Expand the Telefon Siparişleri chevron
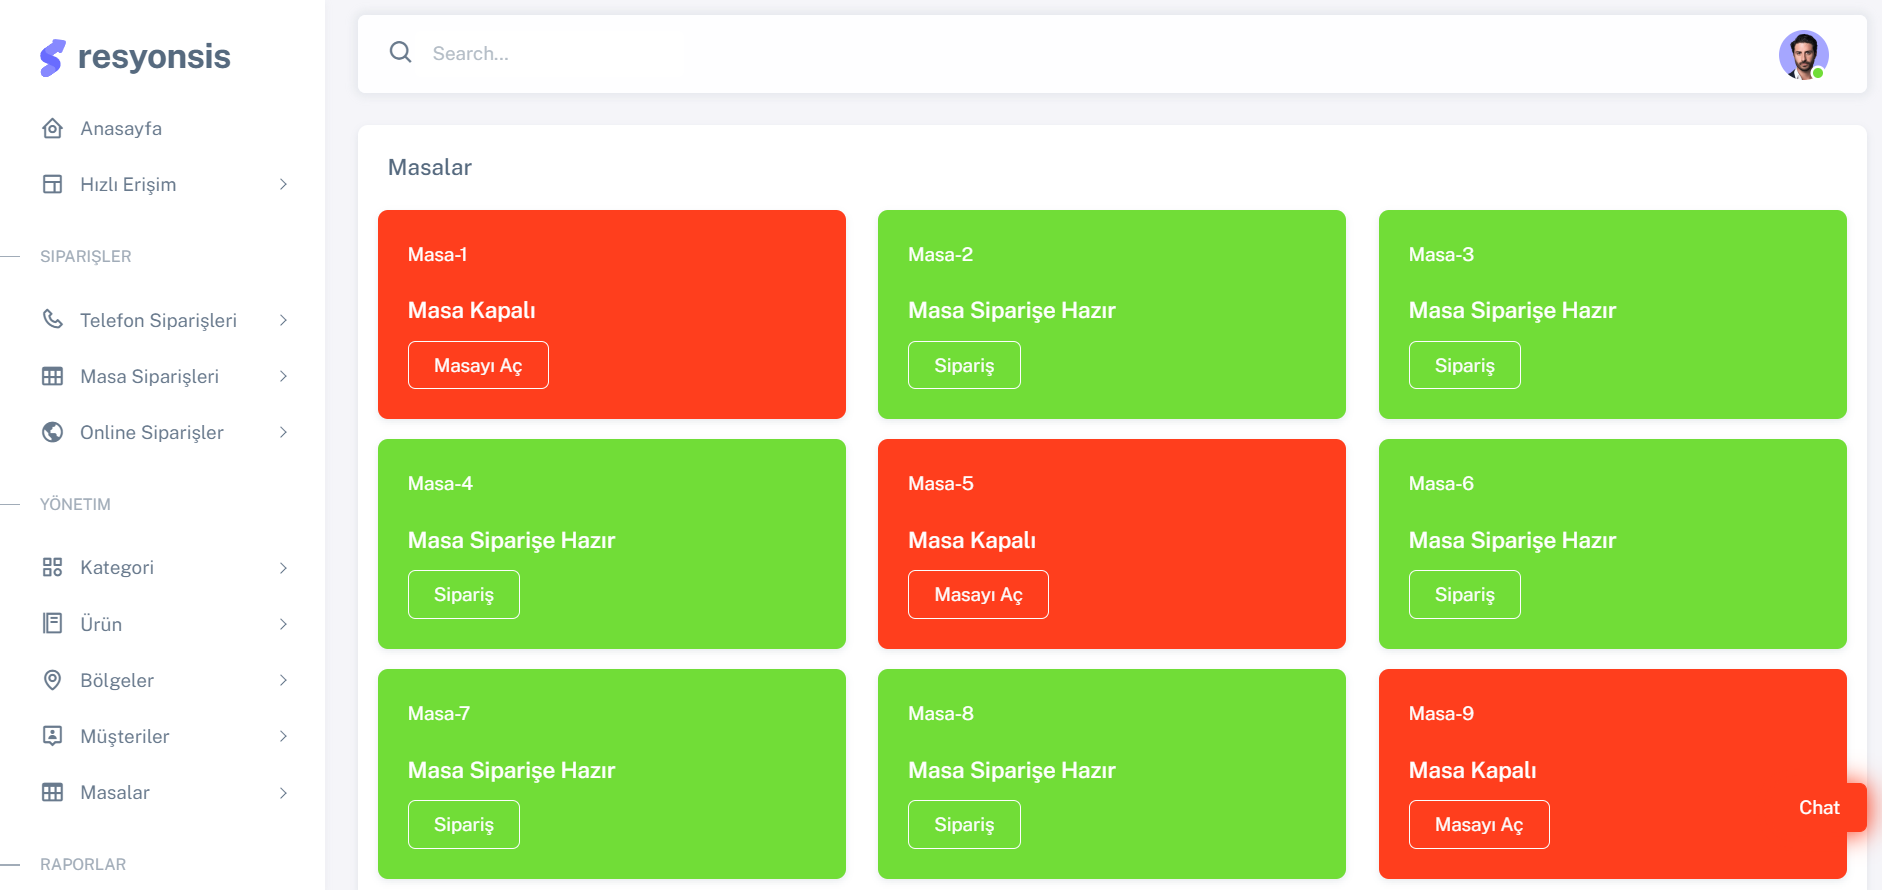 pyautogui.click(x=284, y=320)
